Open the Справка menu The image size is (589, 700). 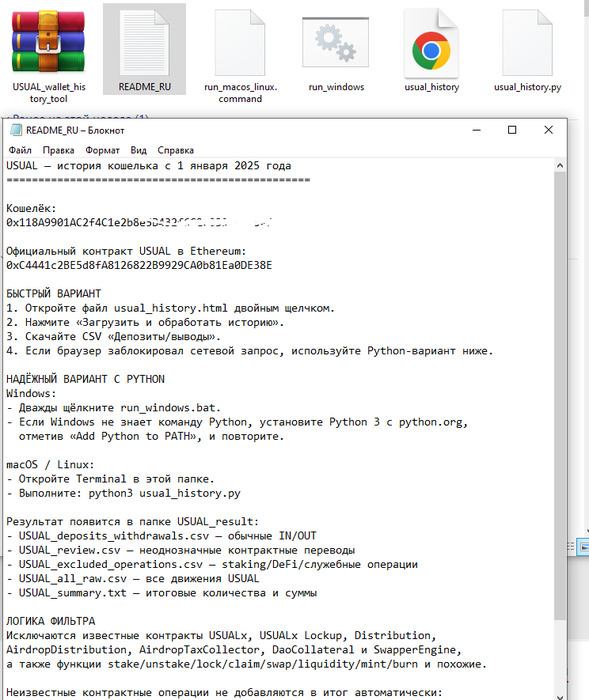point(175,150)
